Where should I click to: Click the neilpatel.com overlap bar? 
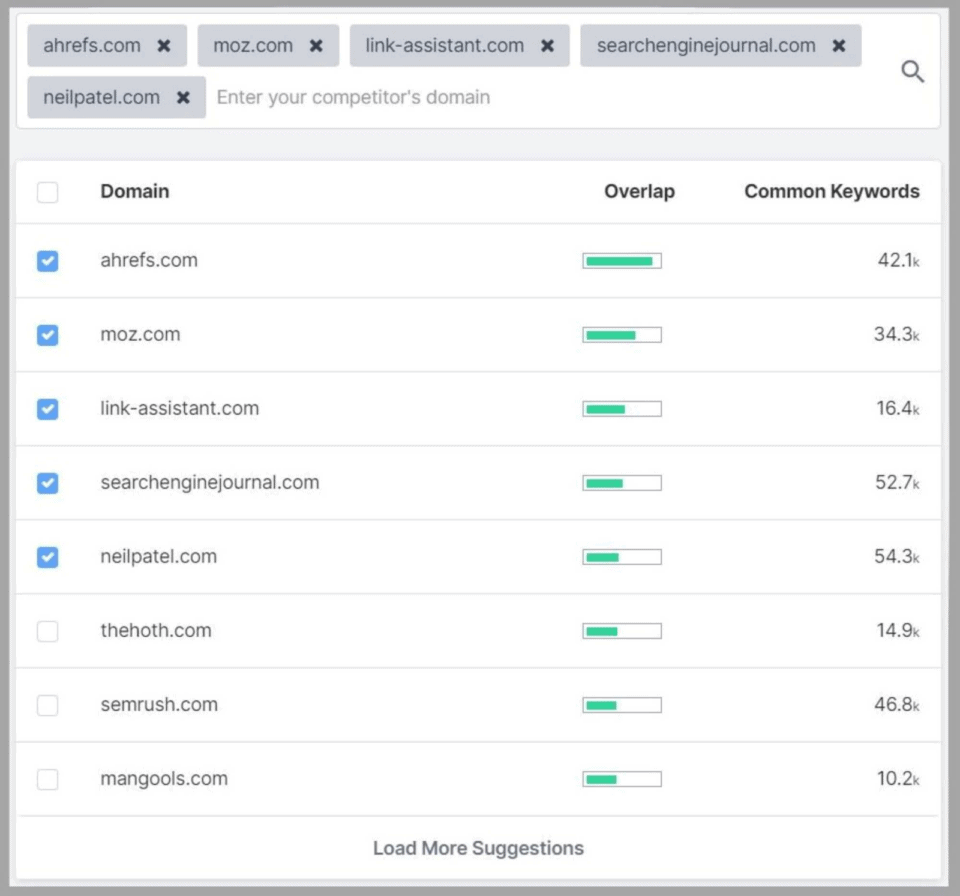[621, 557]
